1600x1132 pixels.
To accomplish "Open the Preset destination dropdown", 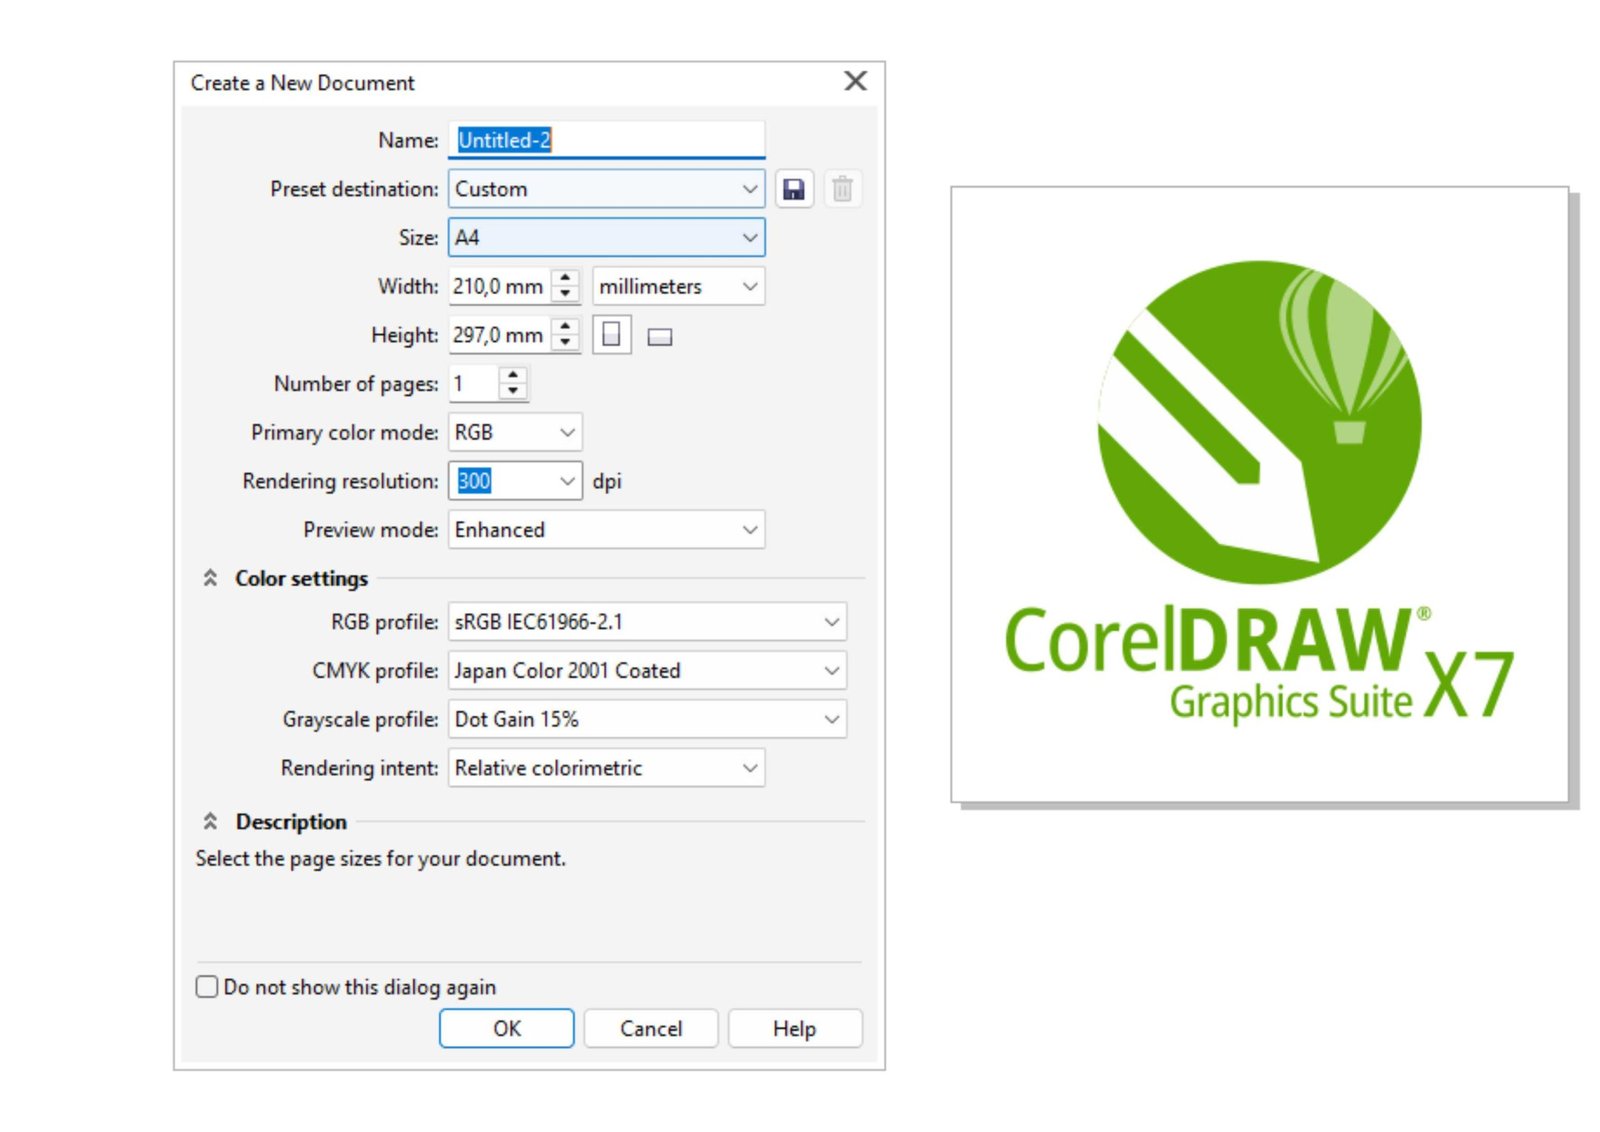I will [750, 189].
